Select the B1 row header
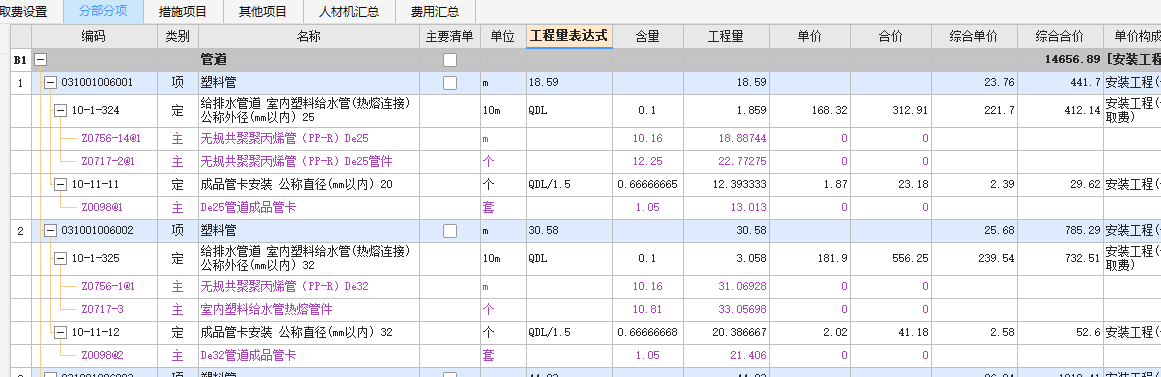Viewport: 1161px width, 377px height. click(21, 60)
